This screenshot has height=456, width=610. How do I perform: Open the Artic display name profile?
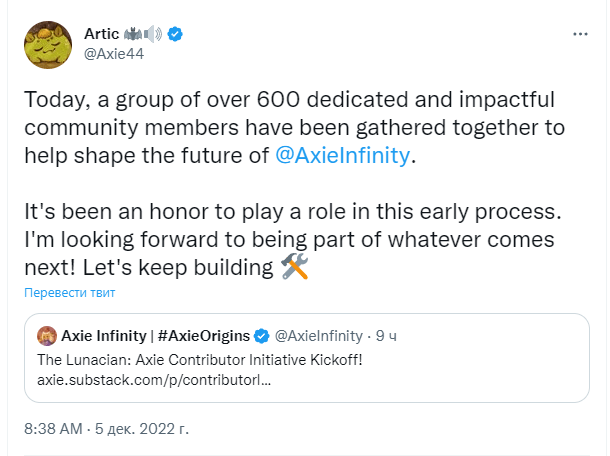[x=102, y=34]
